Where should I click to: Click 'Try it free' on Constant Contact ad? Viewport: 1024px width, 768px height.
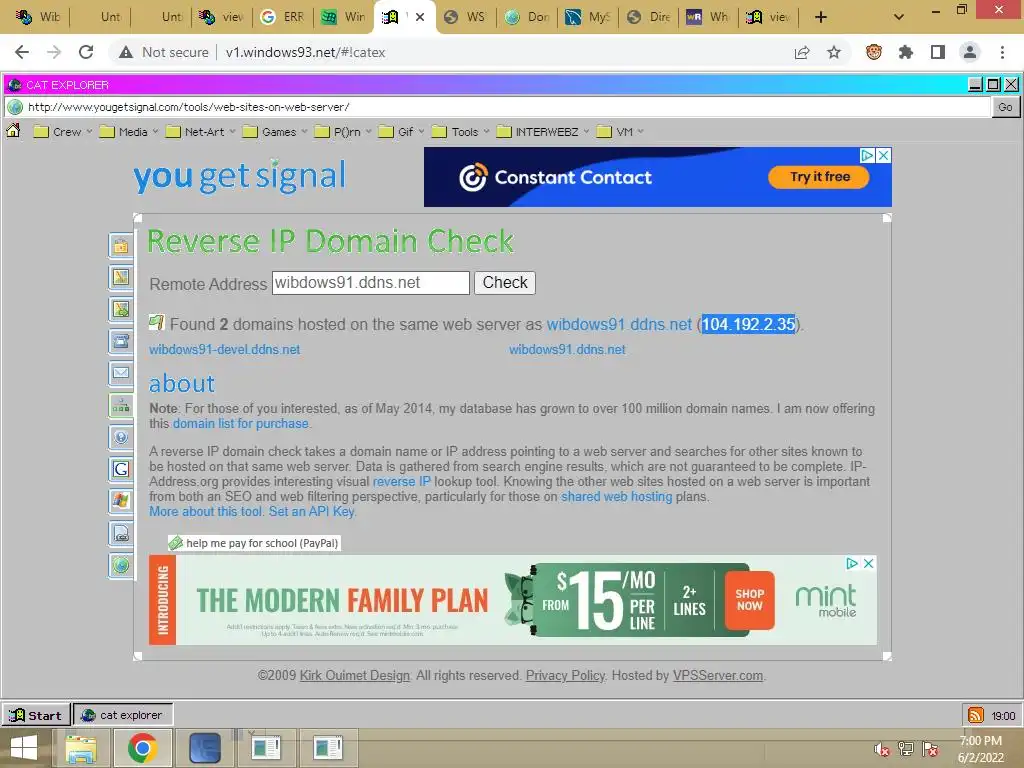pyautogui.click(x=819, y=177)
